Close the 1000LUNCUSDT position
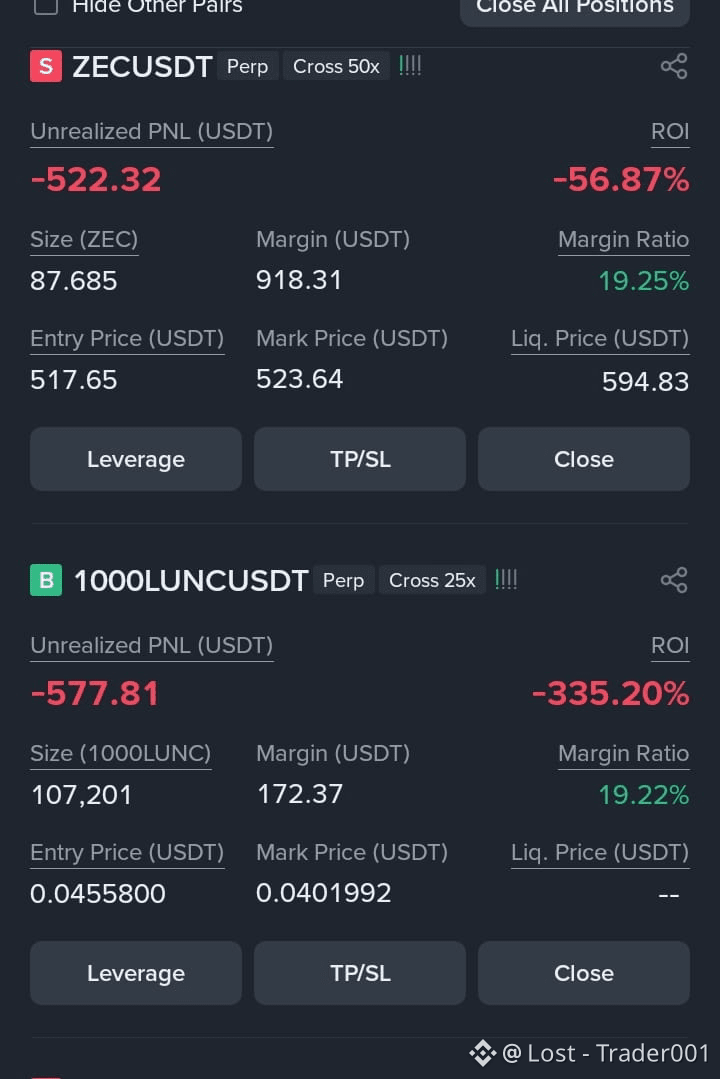 pos(584,973)
